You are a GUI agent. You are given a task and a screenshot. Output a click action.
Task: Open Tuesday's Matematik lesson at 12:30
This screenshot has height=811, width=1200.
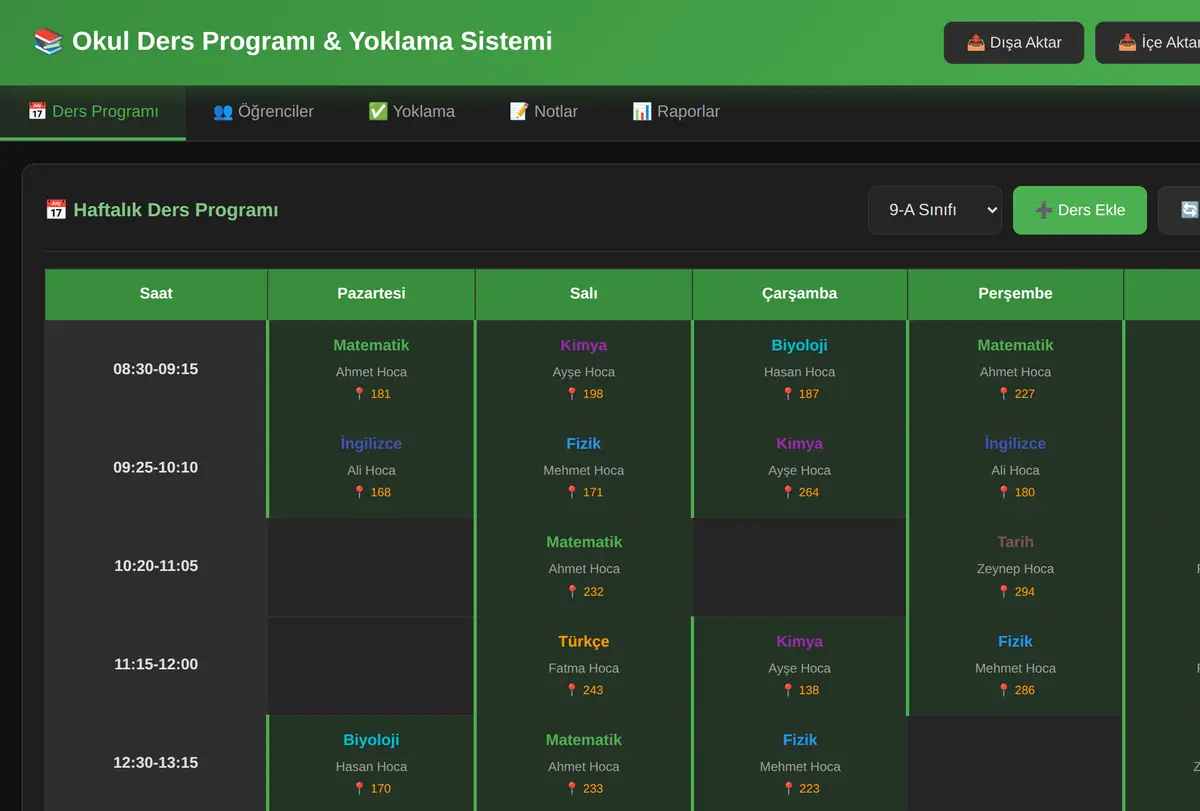coord(584,763)
